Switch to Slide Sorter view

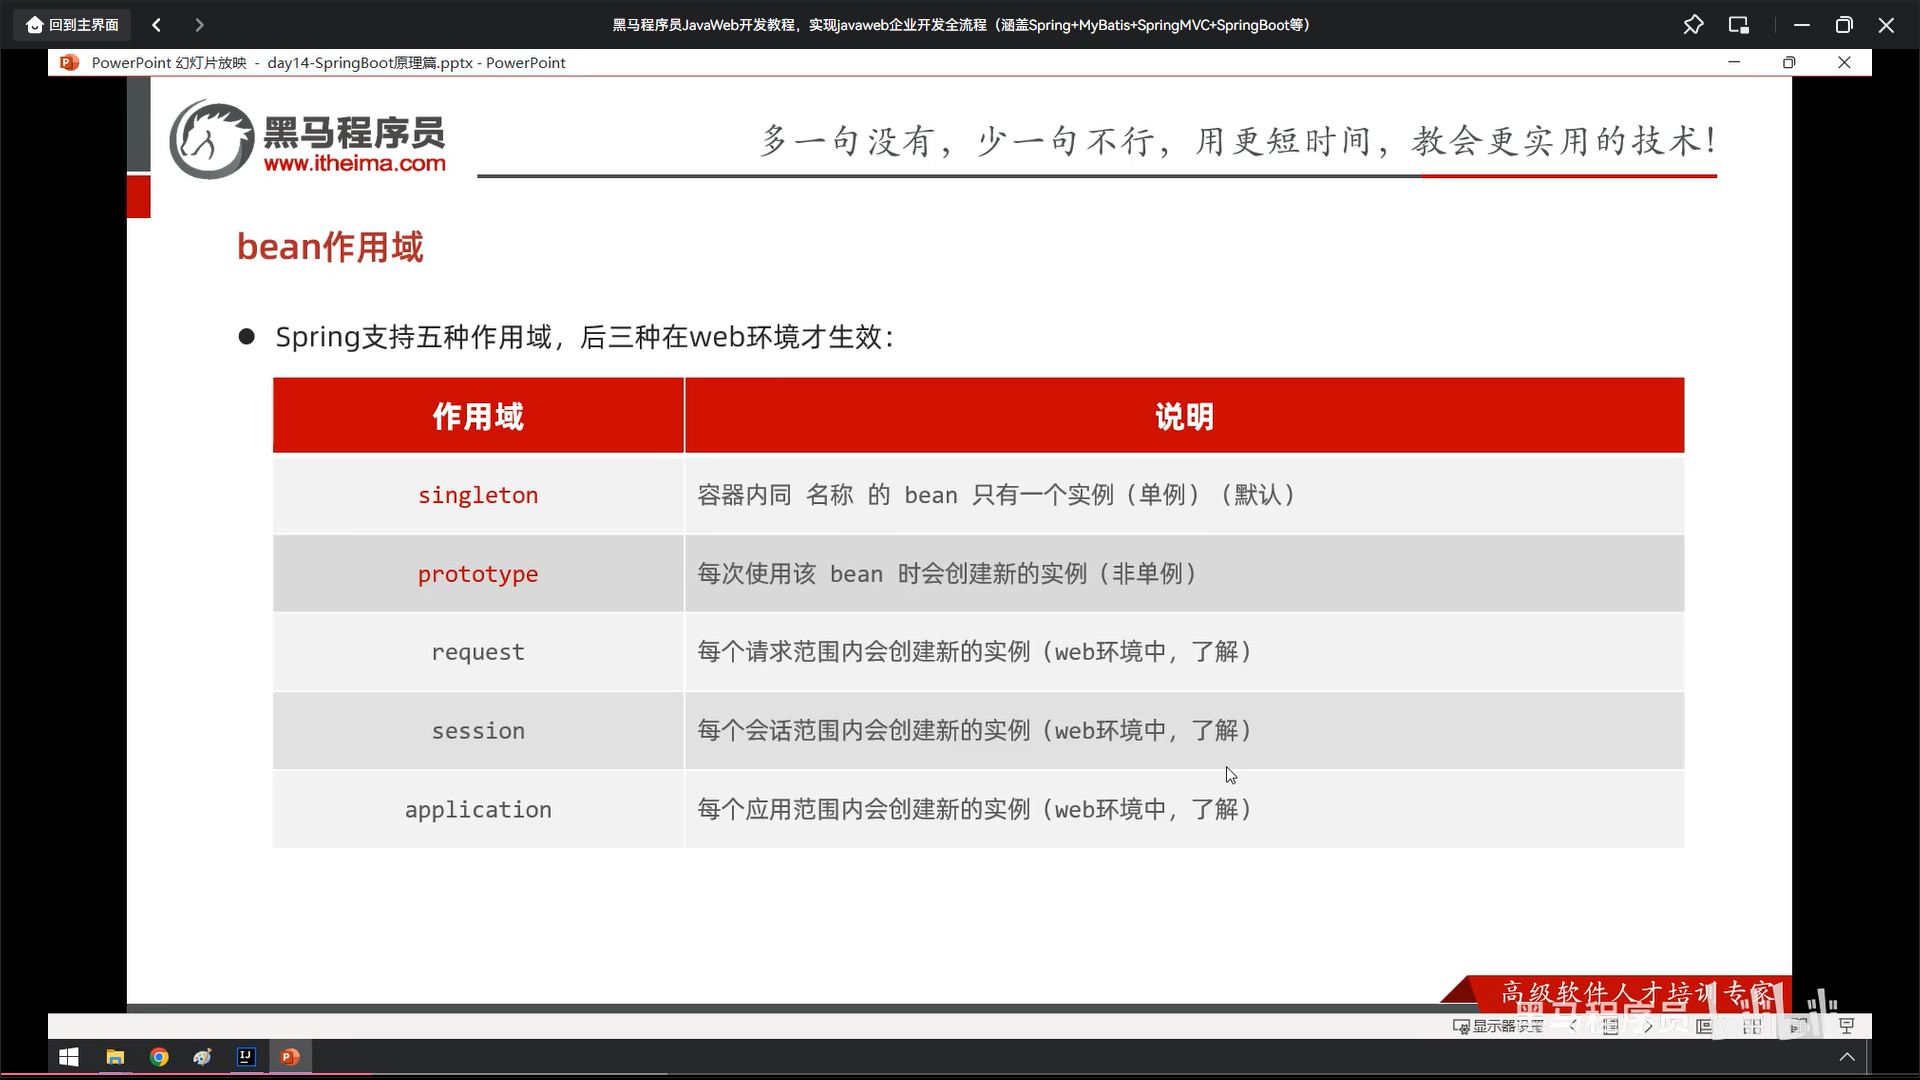(1752, 1026)
